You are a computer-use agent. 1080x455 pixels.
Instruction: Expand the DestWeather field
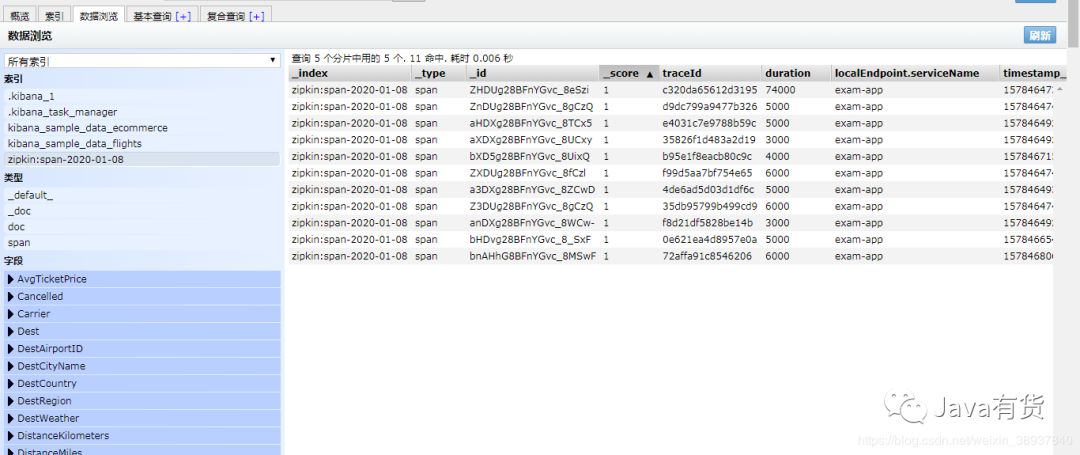click(x=143, y=418)
